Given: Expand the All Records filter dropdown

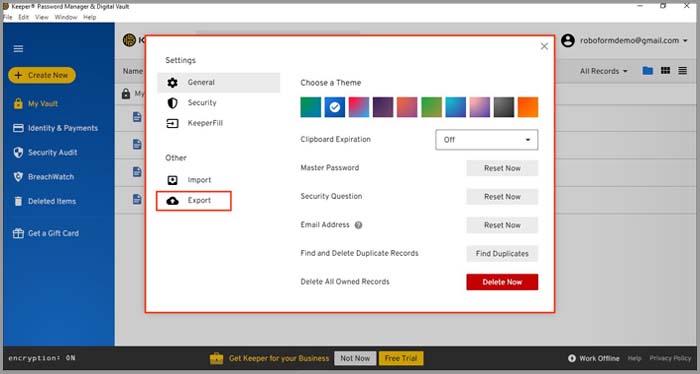Looking at the screenshot, I should [x=604, y=71].
